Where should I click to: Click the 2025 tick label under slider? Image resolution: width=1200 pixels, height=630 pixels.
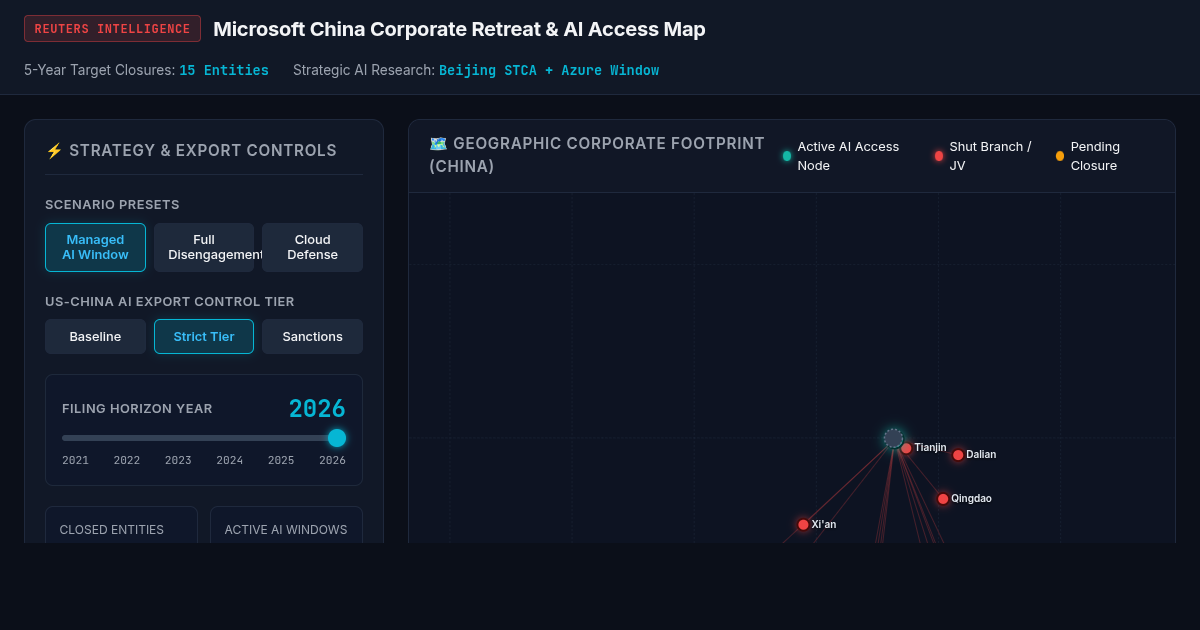click(281, 460)
